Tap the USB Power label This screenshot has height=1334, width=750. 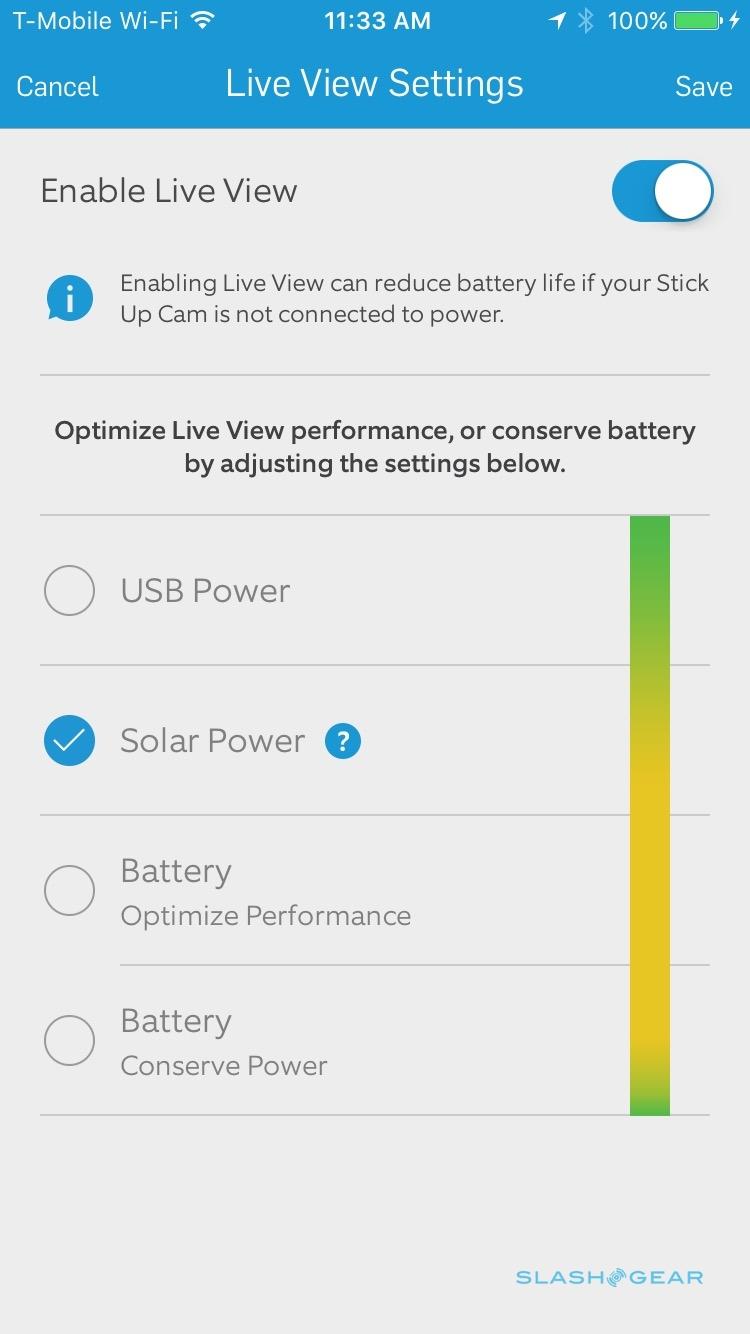[x=205, y=591]
